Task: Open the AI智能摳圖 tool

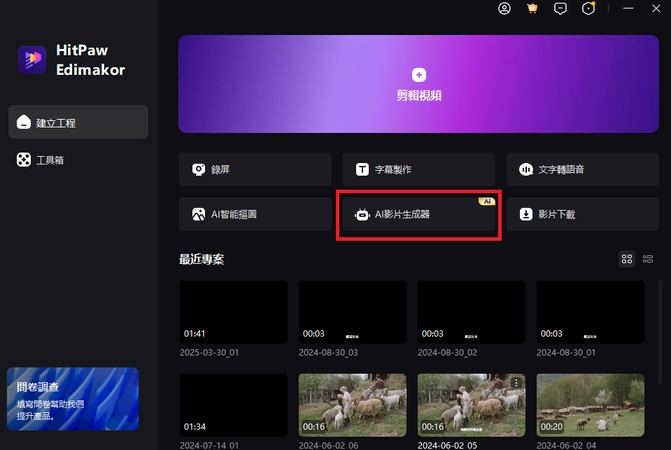Action: pos(255,214)
